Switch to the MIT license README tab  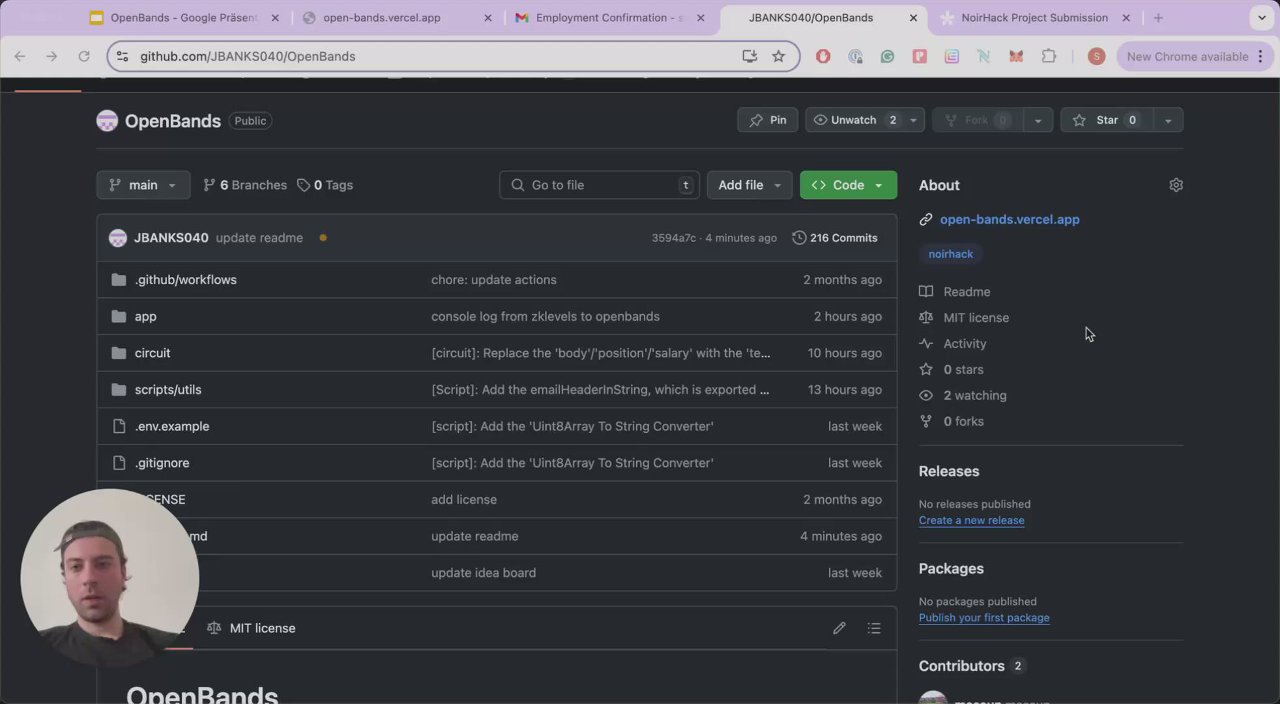click(251, 628)
